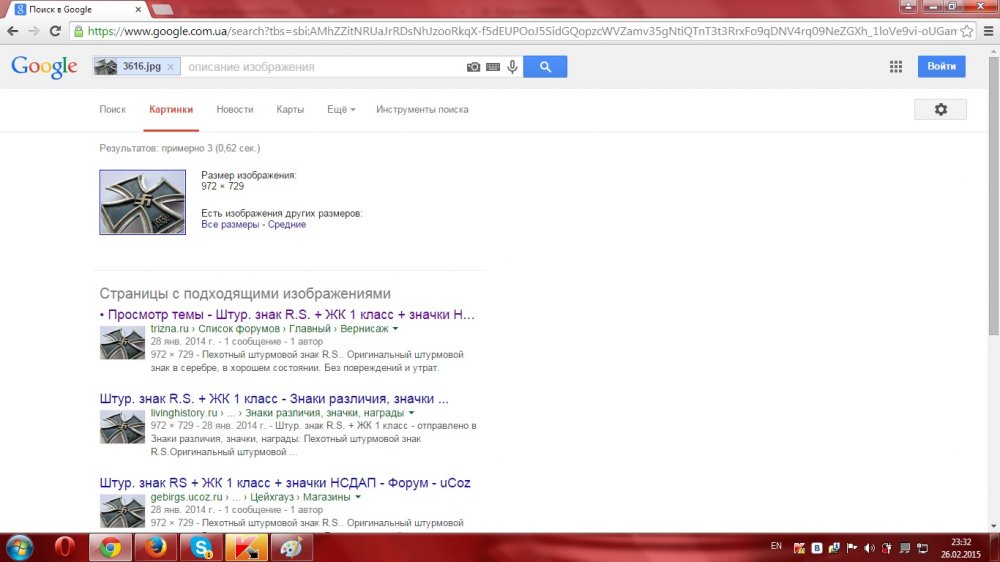Open a new browser tab
This screenshot has height=562, width=1000.
tap(162, 10)
